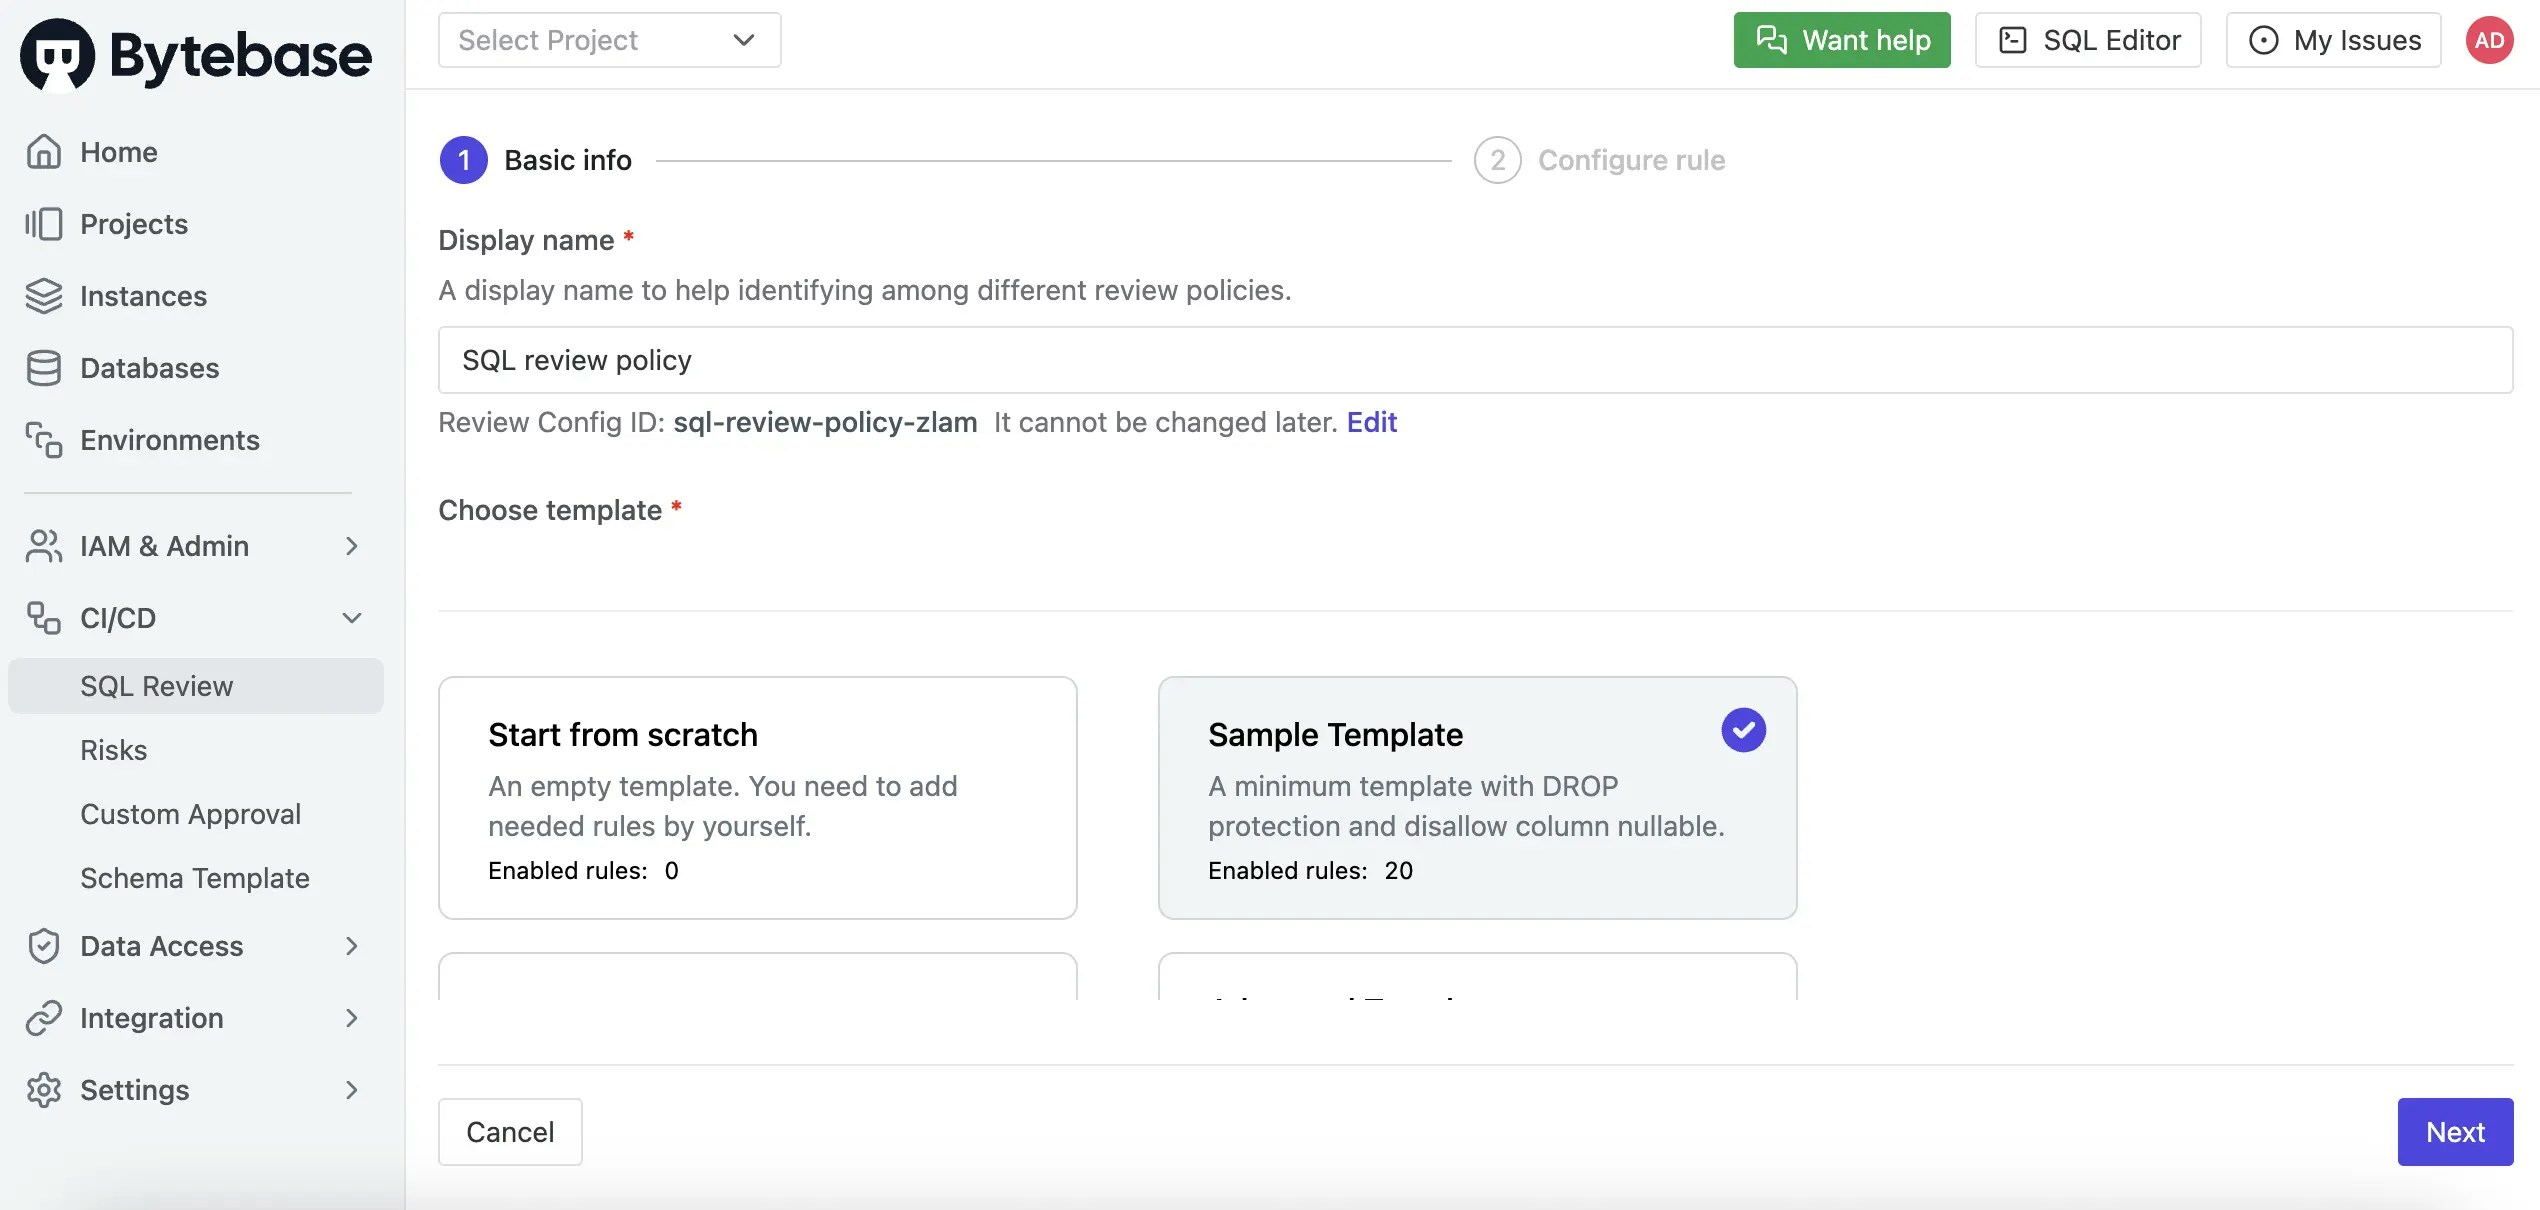This screenshot has height=1210, width=2540.
Task: Click the SQL review policy name field
Action: (1000, 360)
